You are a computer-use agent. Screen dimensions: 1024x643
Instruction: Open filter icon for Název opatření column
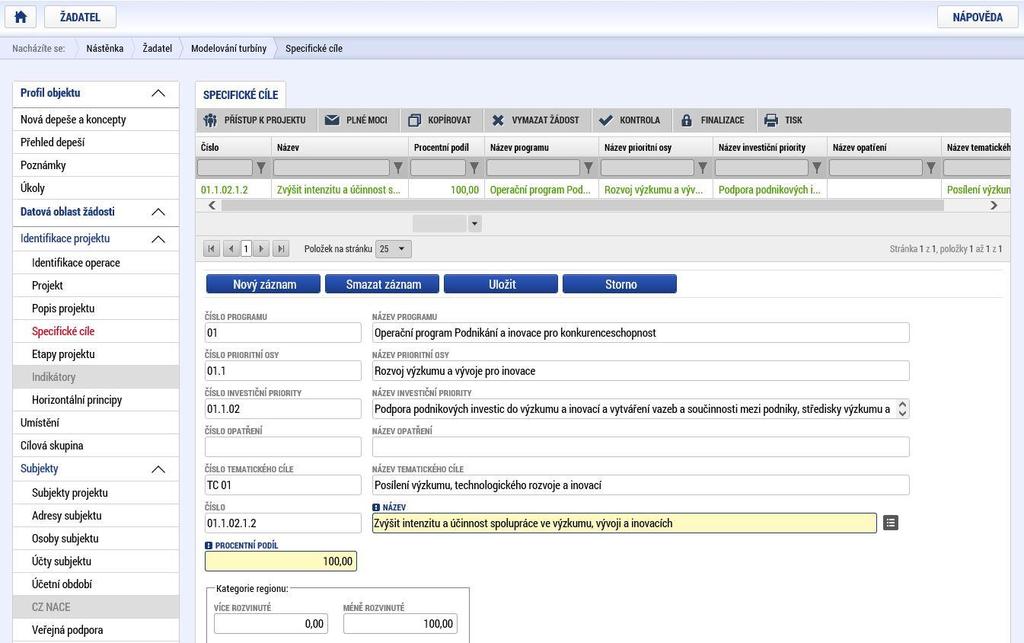[x=931, y=168]
